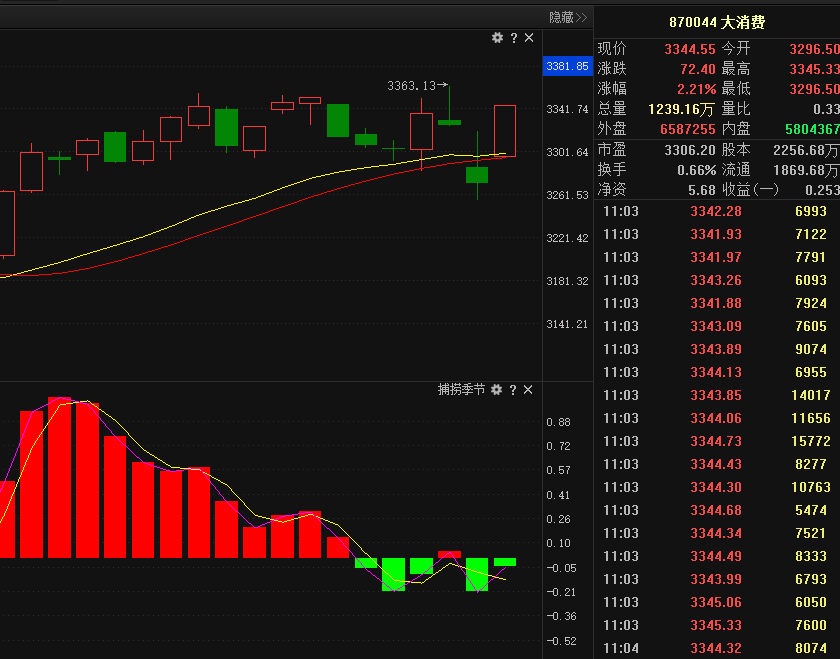840x659 pixels.
Task: Click the tallest red bar in 捕捞季节 histogram
Action: pos(60,477)
